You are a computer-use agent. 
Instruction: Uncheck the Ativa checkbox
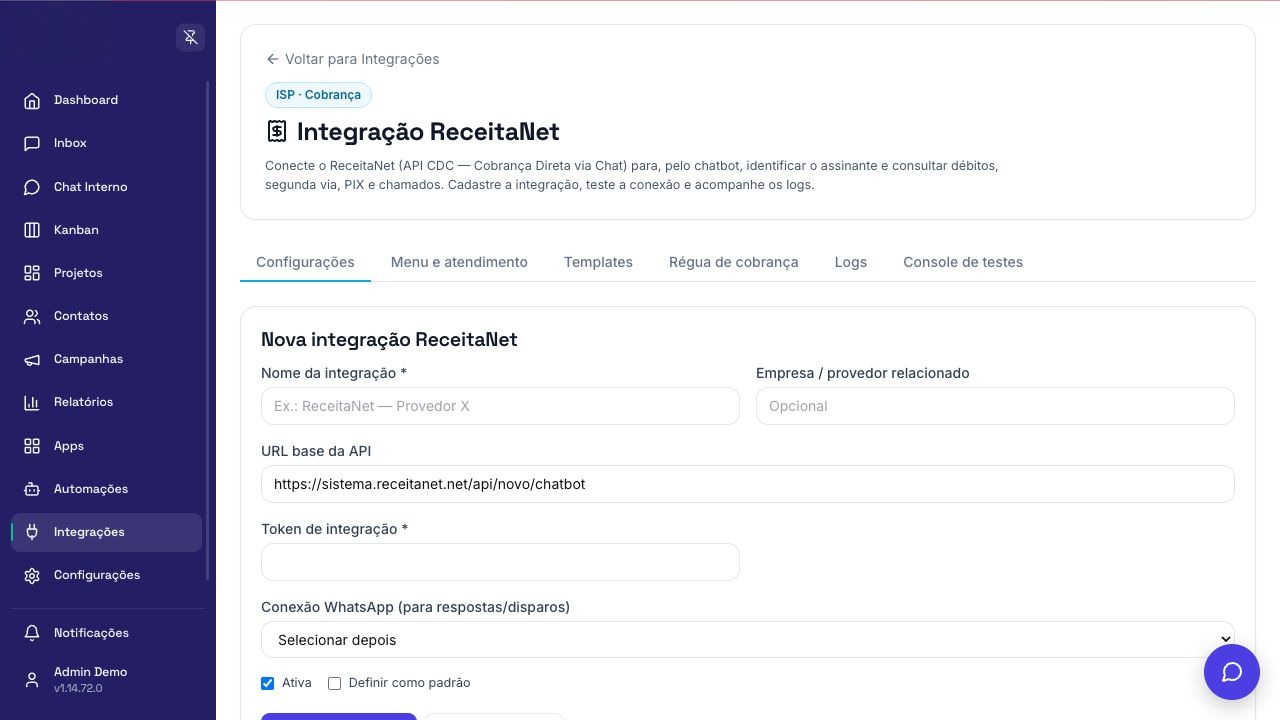[x=267, y=683]
